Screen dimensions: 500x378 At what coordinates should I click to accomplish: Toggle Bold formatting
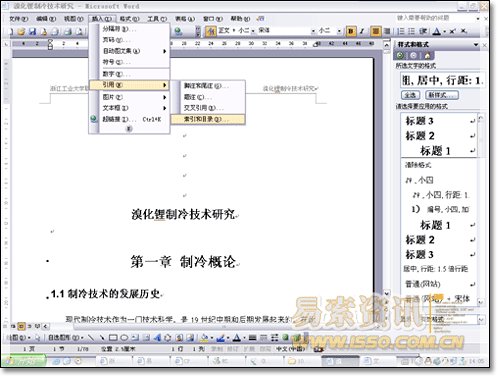[350, 31]
